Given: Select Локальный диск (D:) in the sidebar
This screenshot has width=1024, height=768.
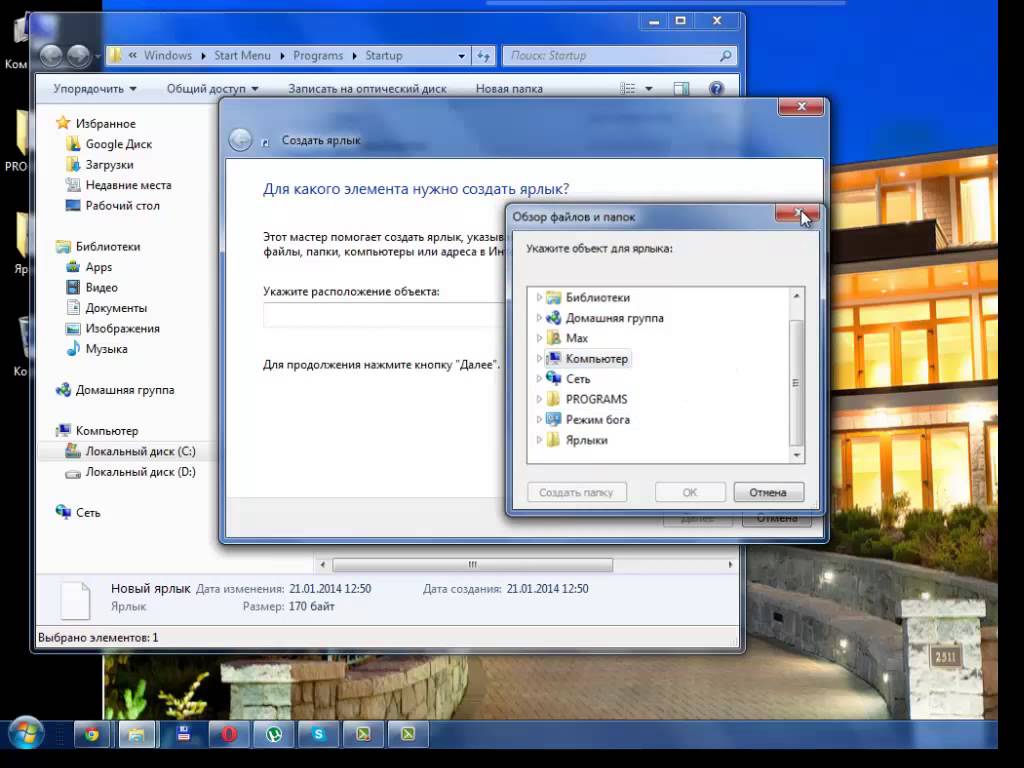Looking at the screenshot, I should 140,472.
